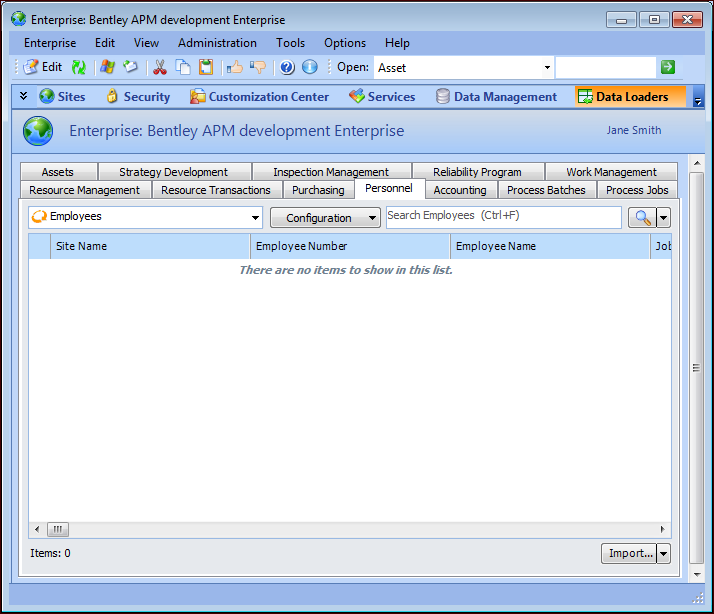Switch to the Accounting tab
This screenshot has height=614, width=714.
click(x=460, y=190)
